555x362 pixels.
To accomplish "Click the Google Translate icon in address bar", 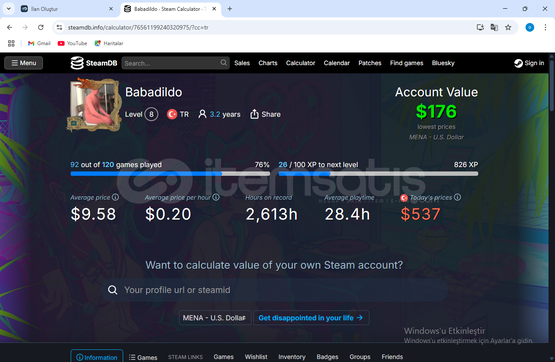I will [x=494, y=27].
